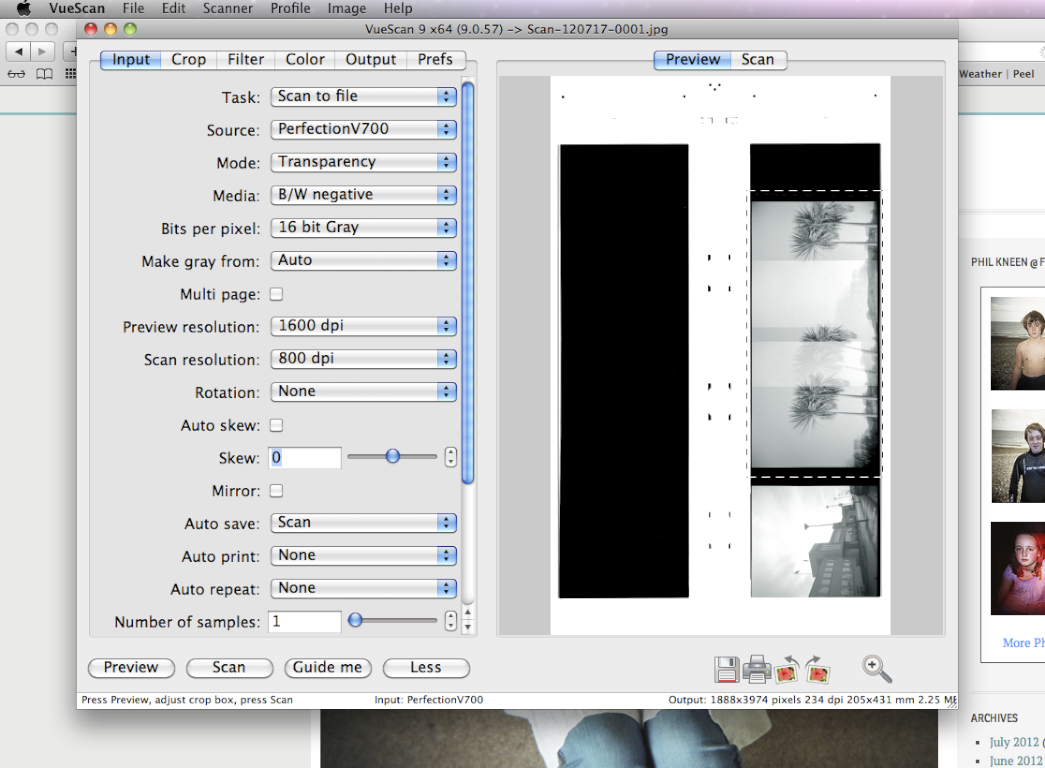Open Safari Reading List glasses icon
This screenshot has height=768, width=1045.
click(x=17, y=74)
